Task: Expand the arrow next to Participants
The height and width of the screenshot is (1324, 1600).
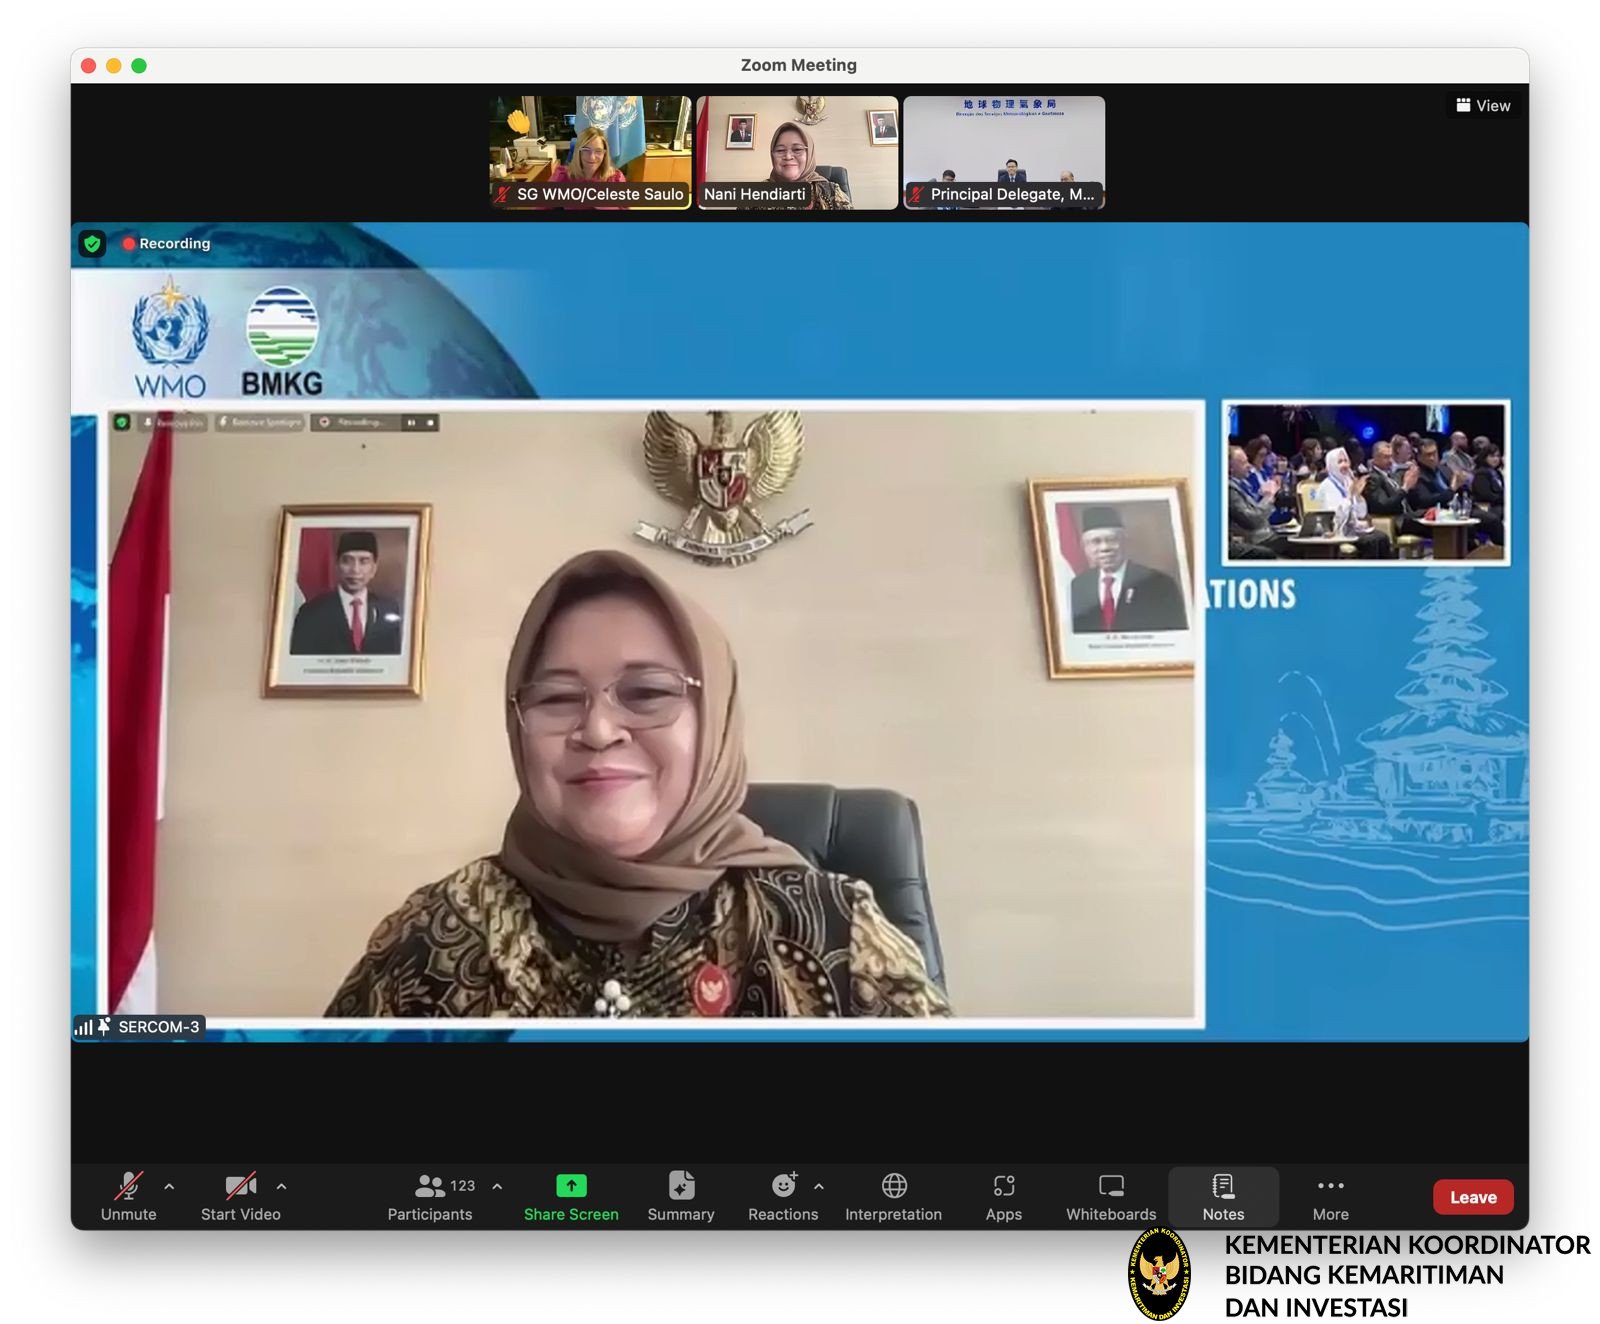Action: (497, 1187)
